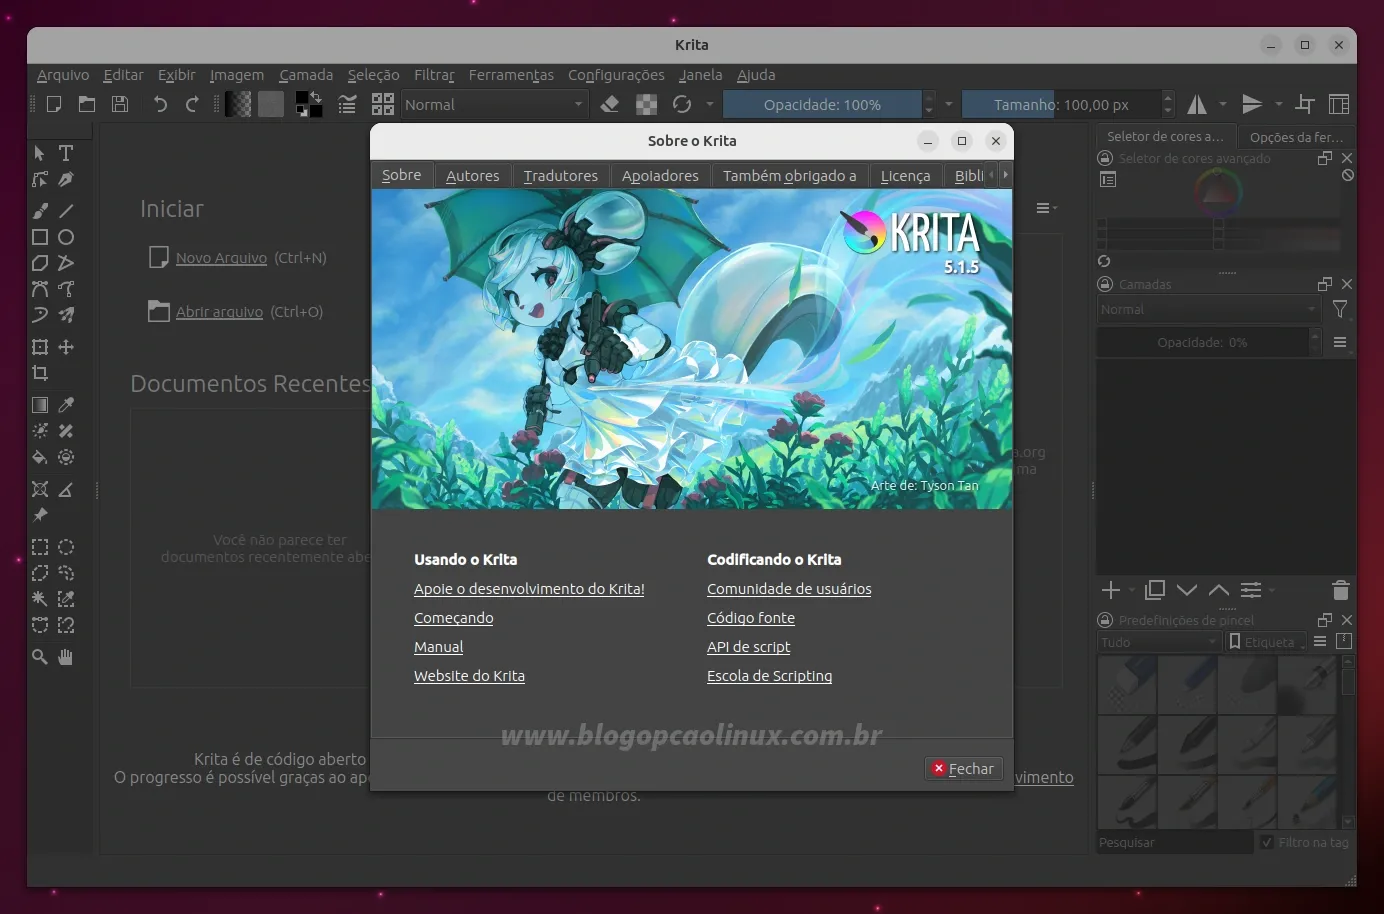1384x914 pixels.
Task: Click Novo Arquivo link on start page
Action: pyautogui.click(x=221, y=258)
